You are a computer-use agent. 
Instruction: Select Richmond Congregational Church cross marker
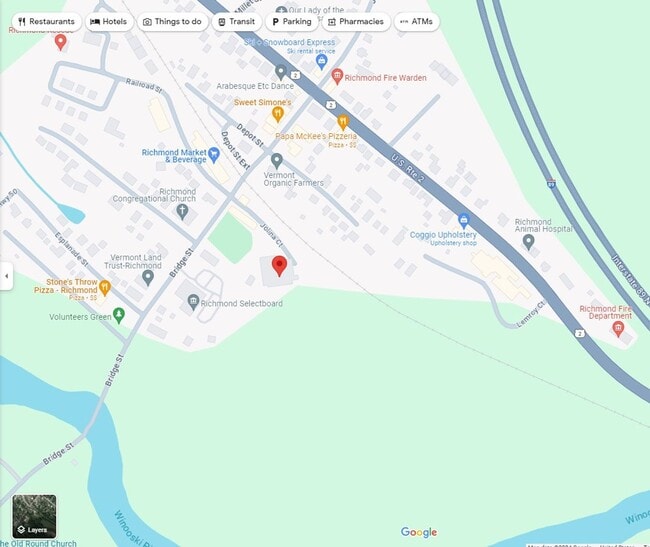tap(182, 212)
